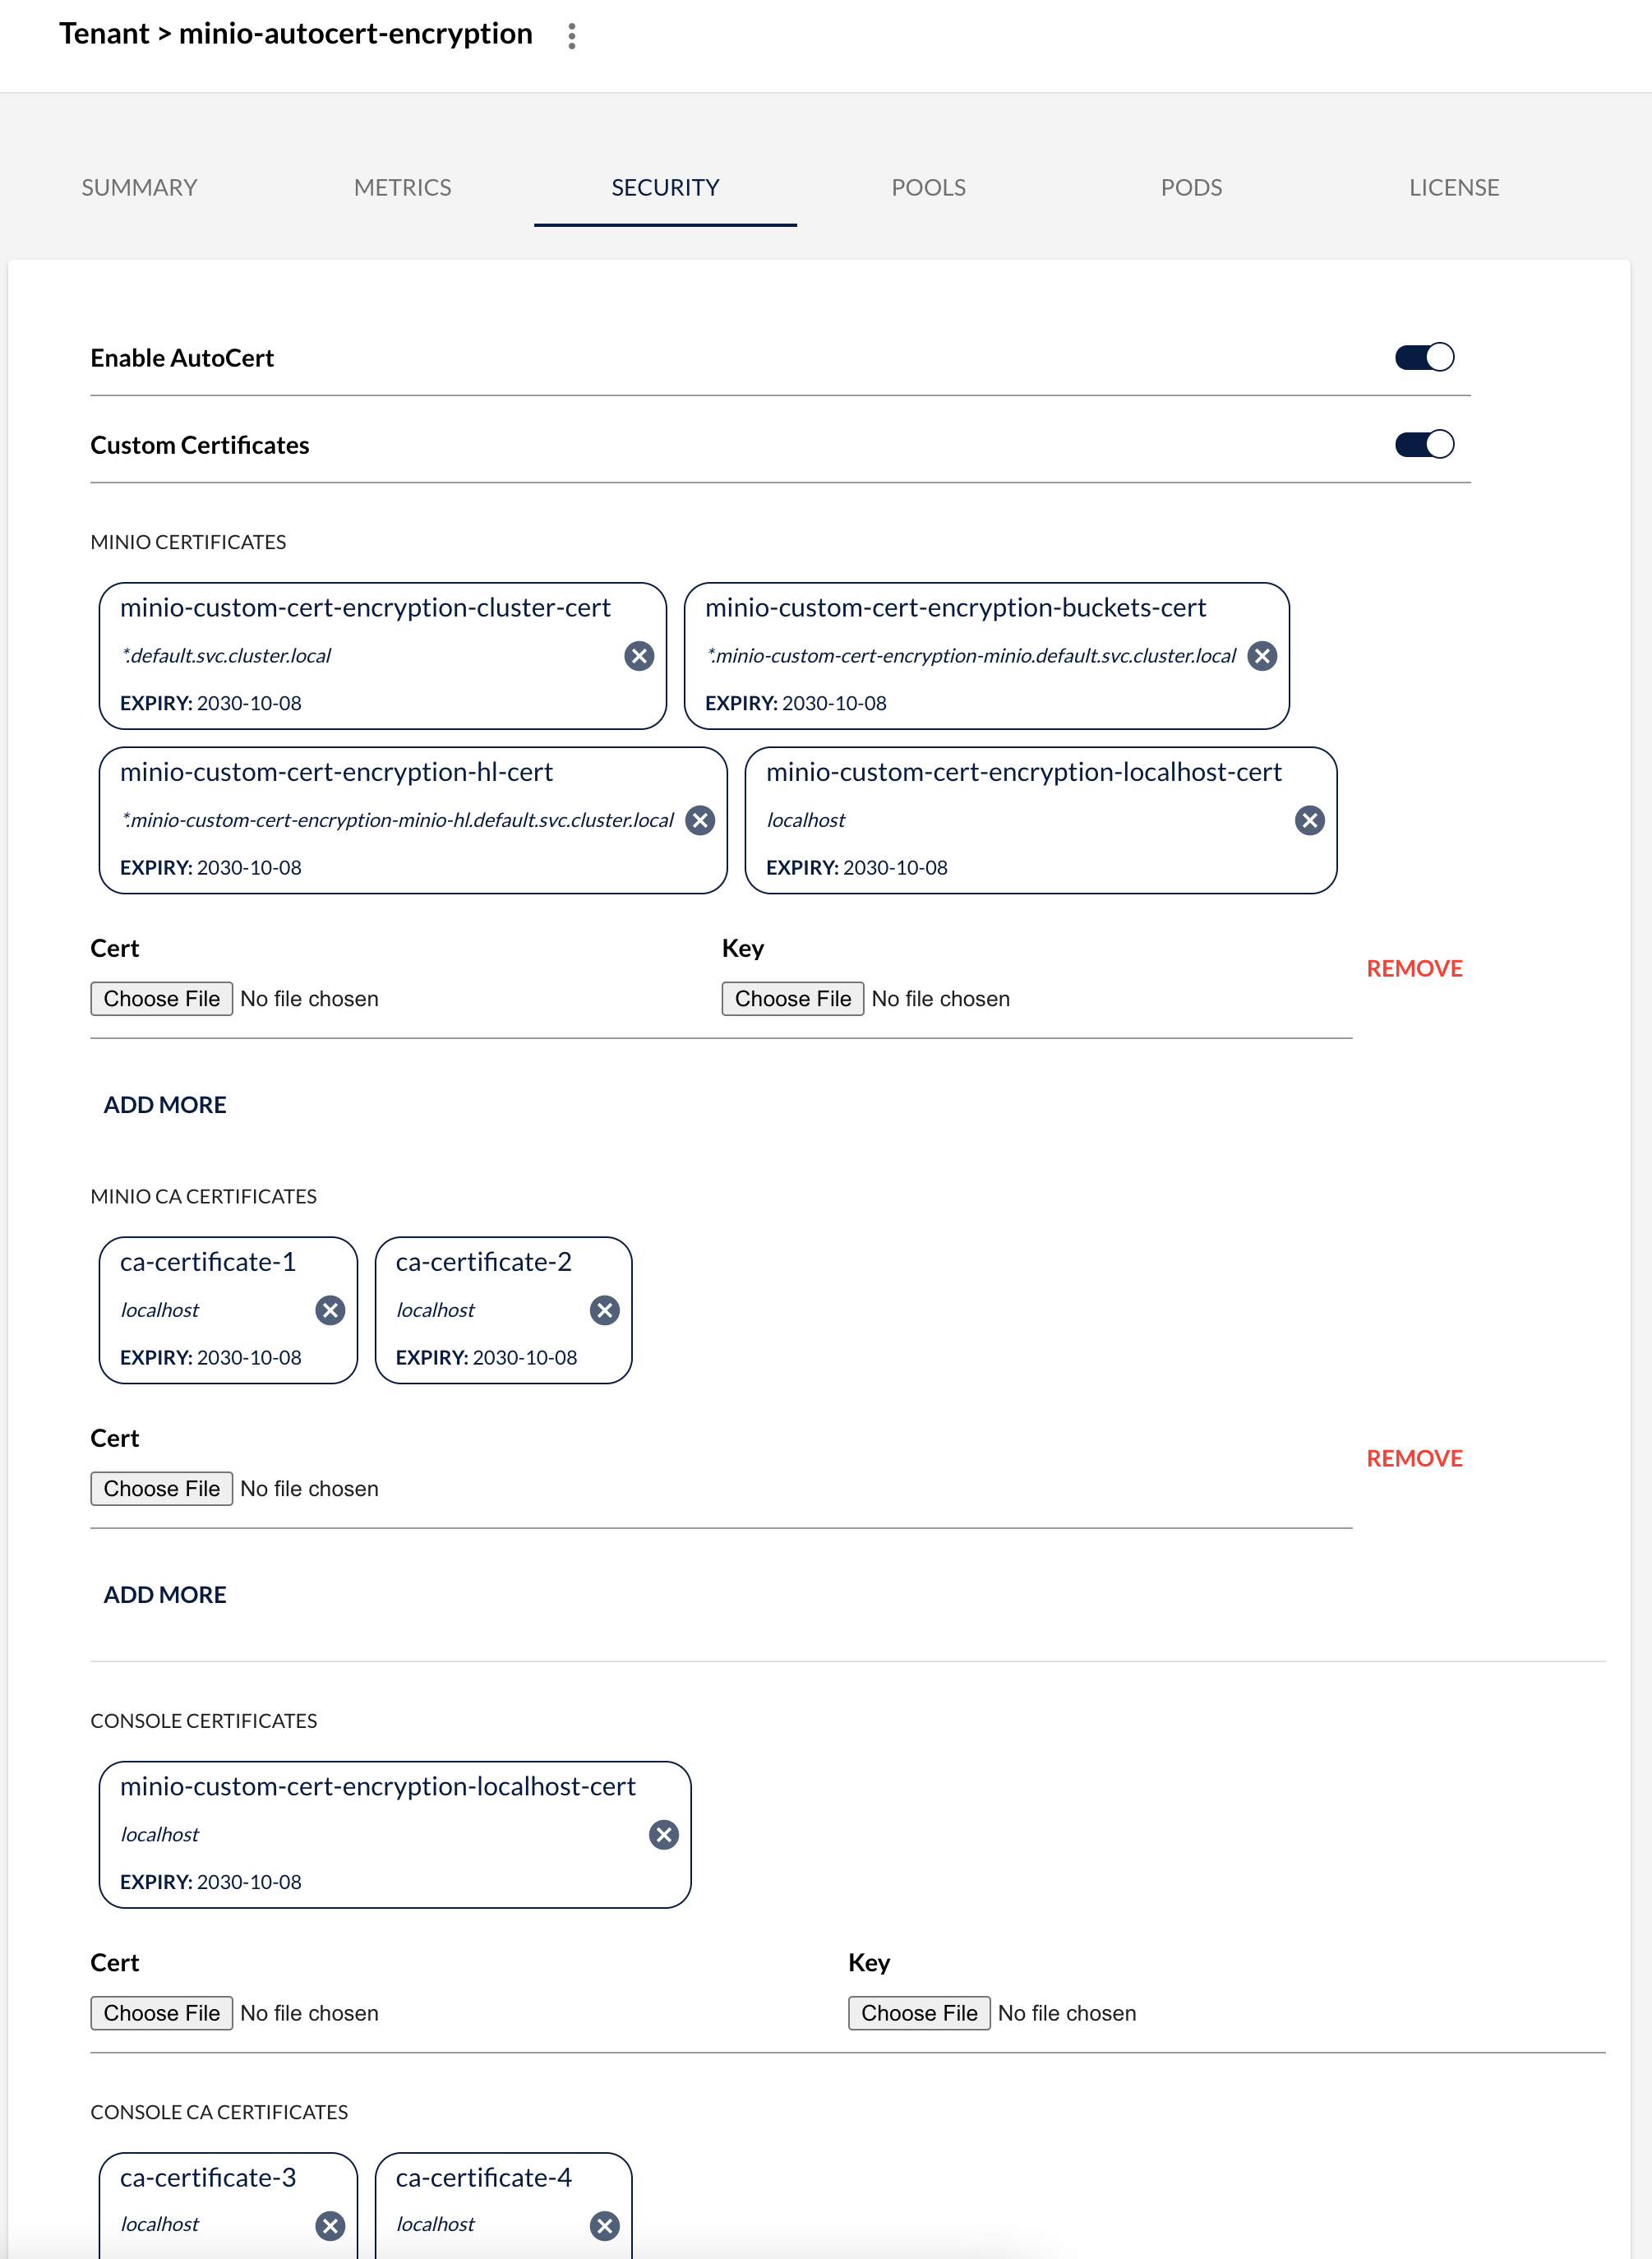
Task: Choose a Key file for console certificates
Action: tap(919, 2013)
